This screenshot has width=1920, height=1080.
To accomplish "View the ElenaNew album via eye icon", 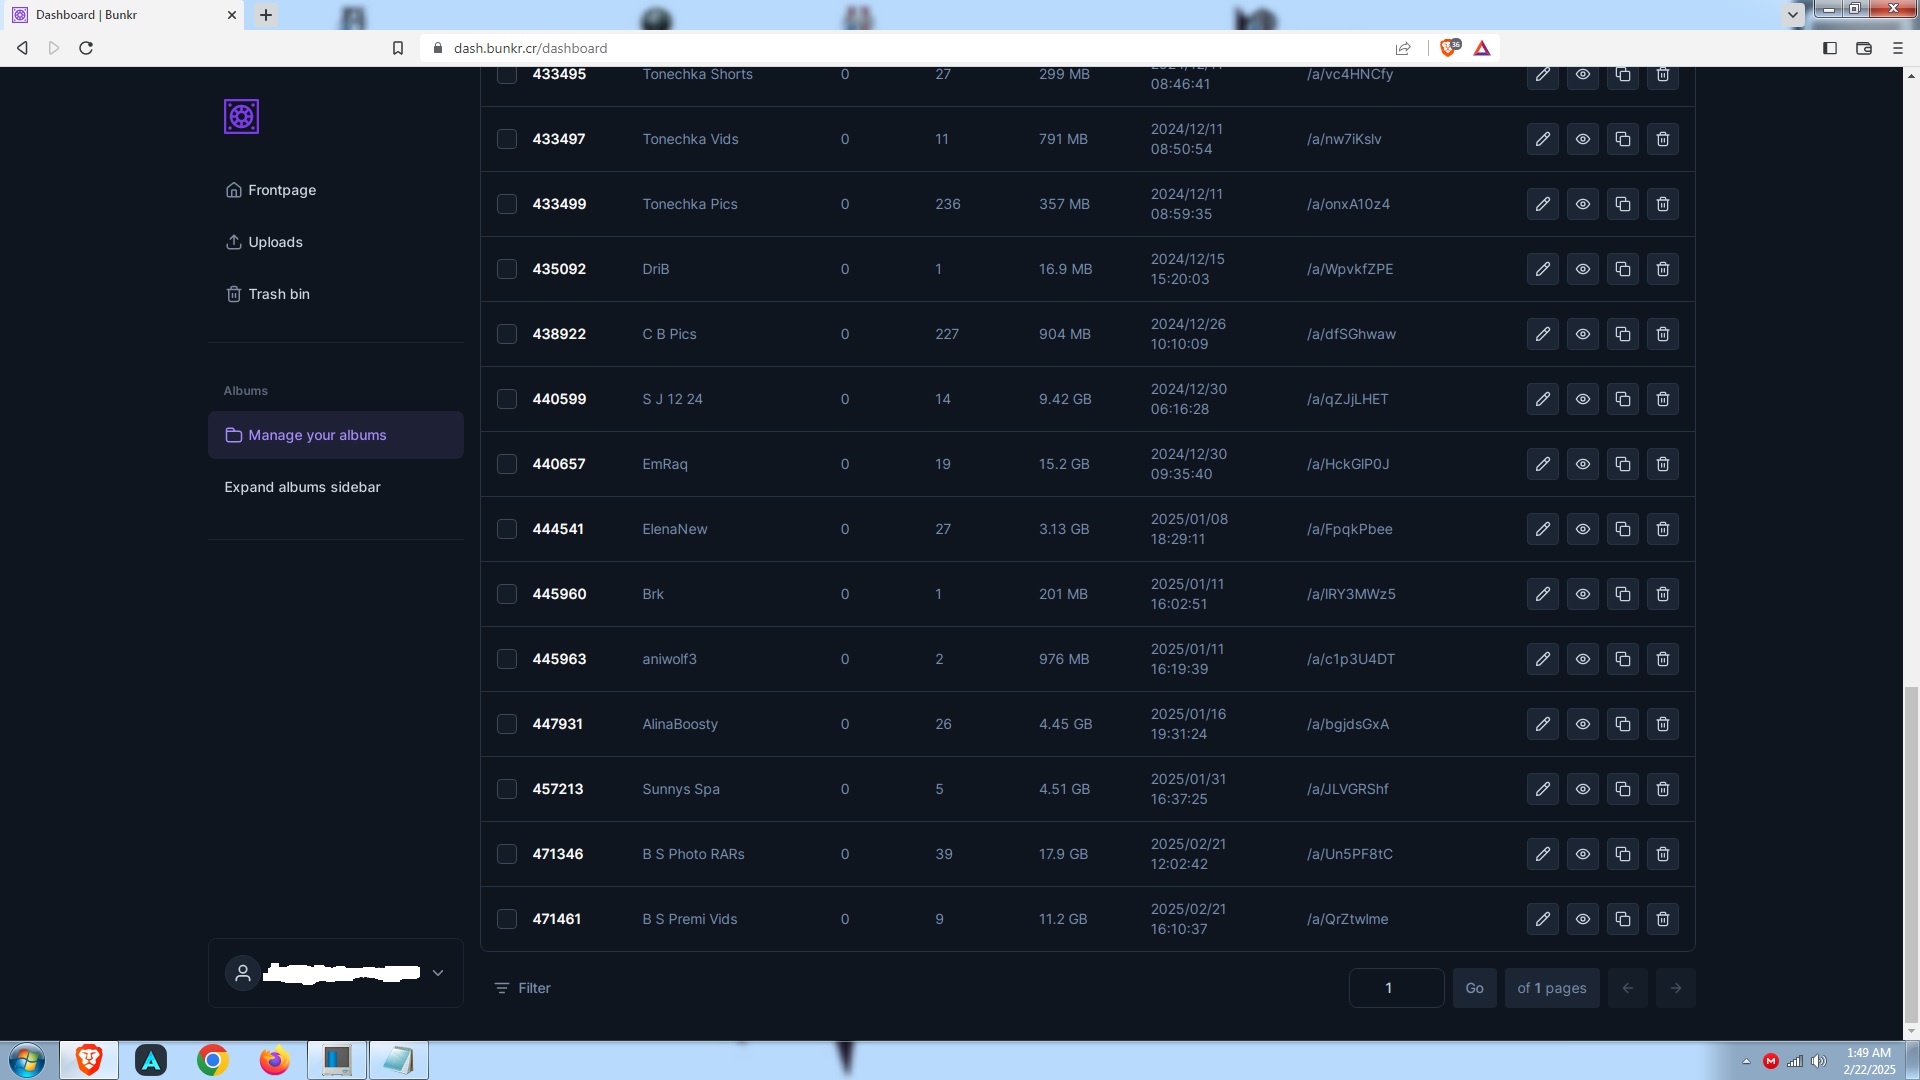I will coord(1583,529).
